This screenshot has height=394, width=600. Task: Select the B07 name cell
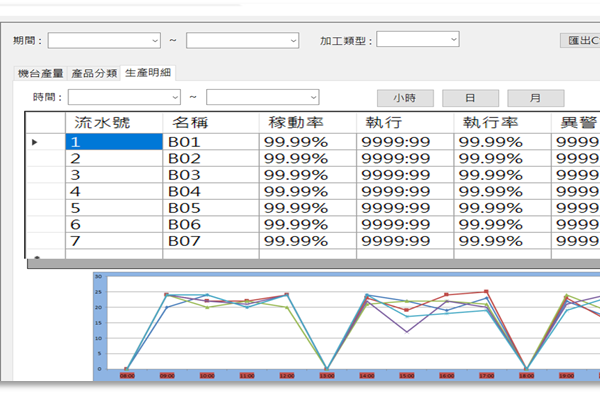[x=211, y=241]
